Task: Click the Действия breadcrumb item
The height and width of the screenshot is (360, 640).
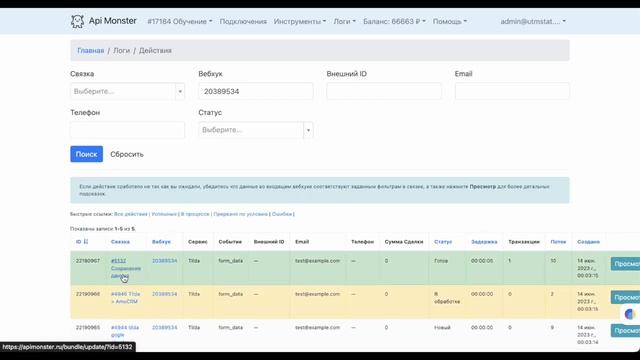Action: click(x=155, y=51)
